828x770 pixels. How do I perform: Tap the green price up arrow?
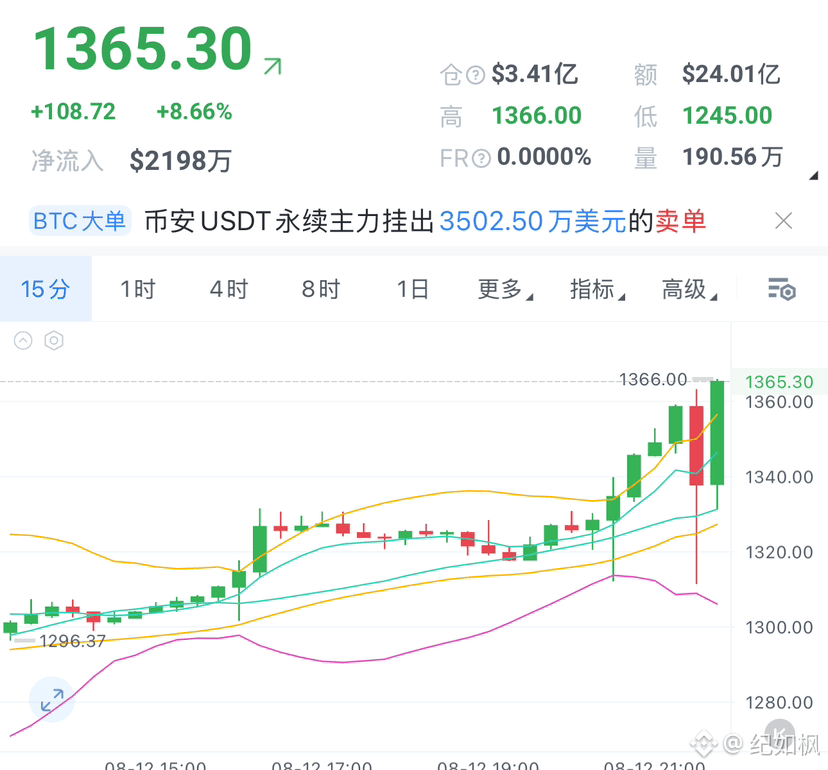pyautogui.click(x=272, y=66)
